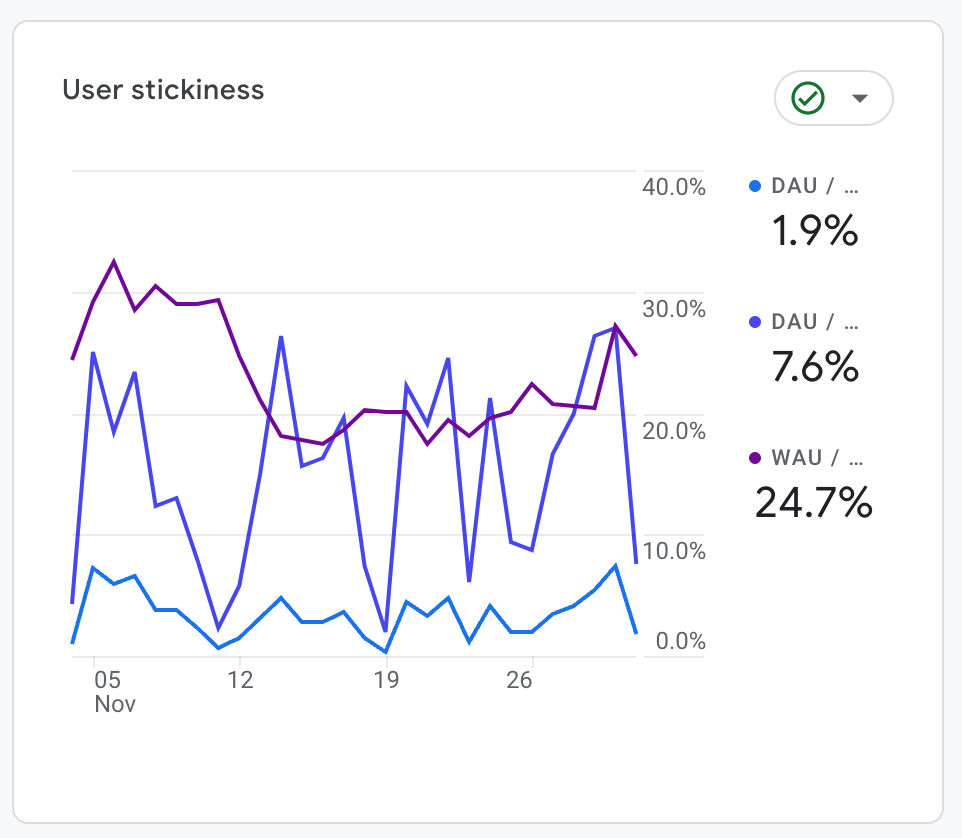962x838 pixels.
Task: Click the green checkmark status icon
Action: pos(807,98)
